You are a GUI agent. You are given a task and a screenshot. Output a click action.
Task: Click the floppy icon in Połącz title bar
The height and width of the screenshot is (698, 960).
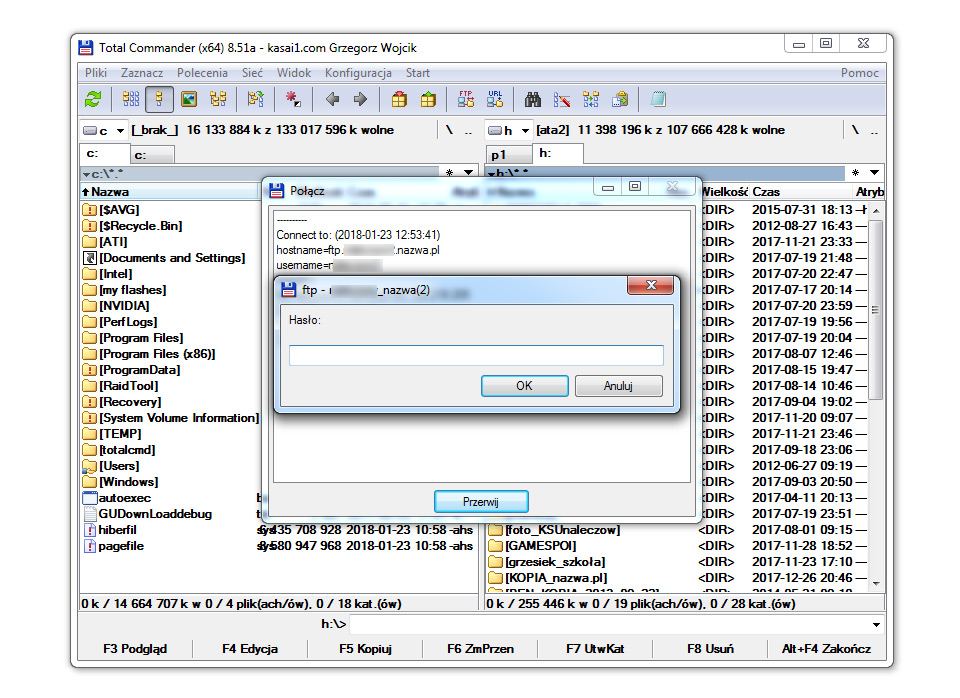point(277,190)
